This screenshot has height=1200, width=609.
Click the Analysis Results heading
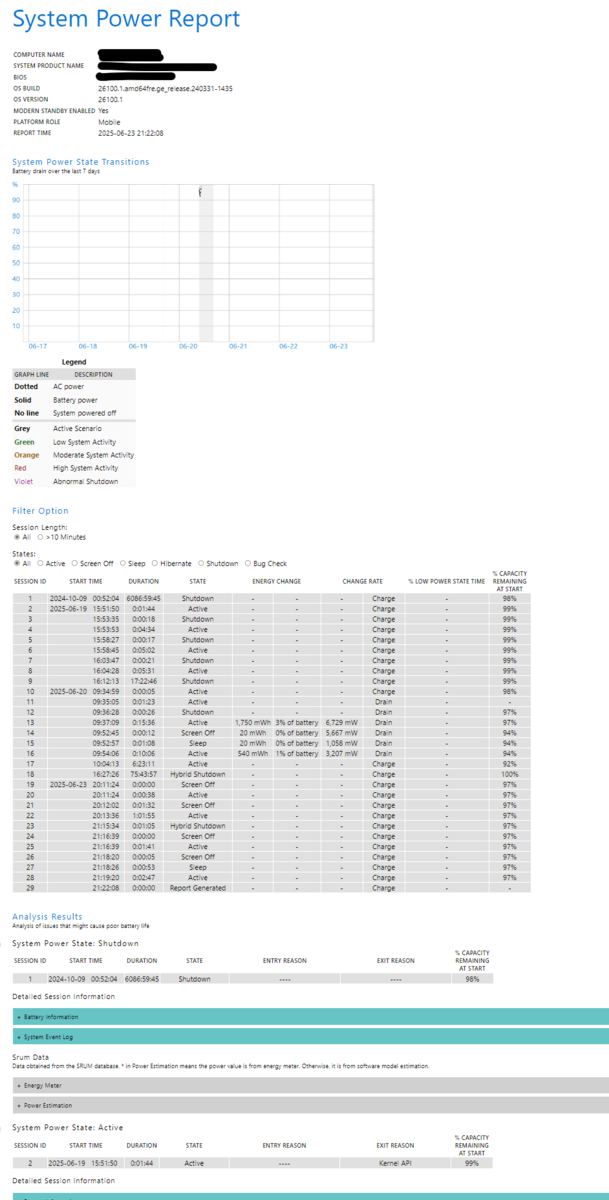pos(47,916)
